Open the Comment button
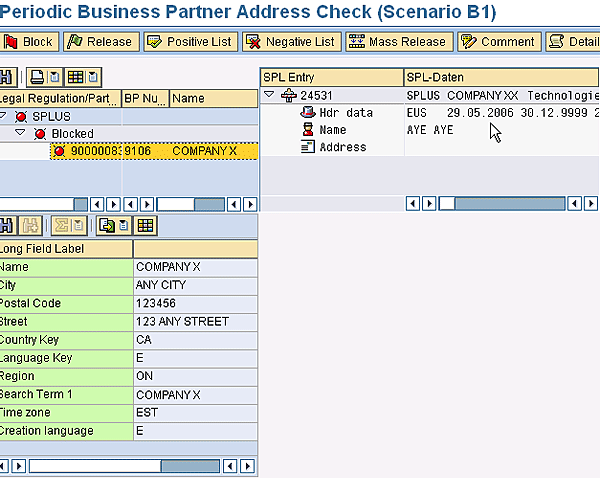The image size is (600, 478). [499, 42]
